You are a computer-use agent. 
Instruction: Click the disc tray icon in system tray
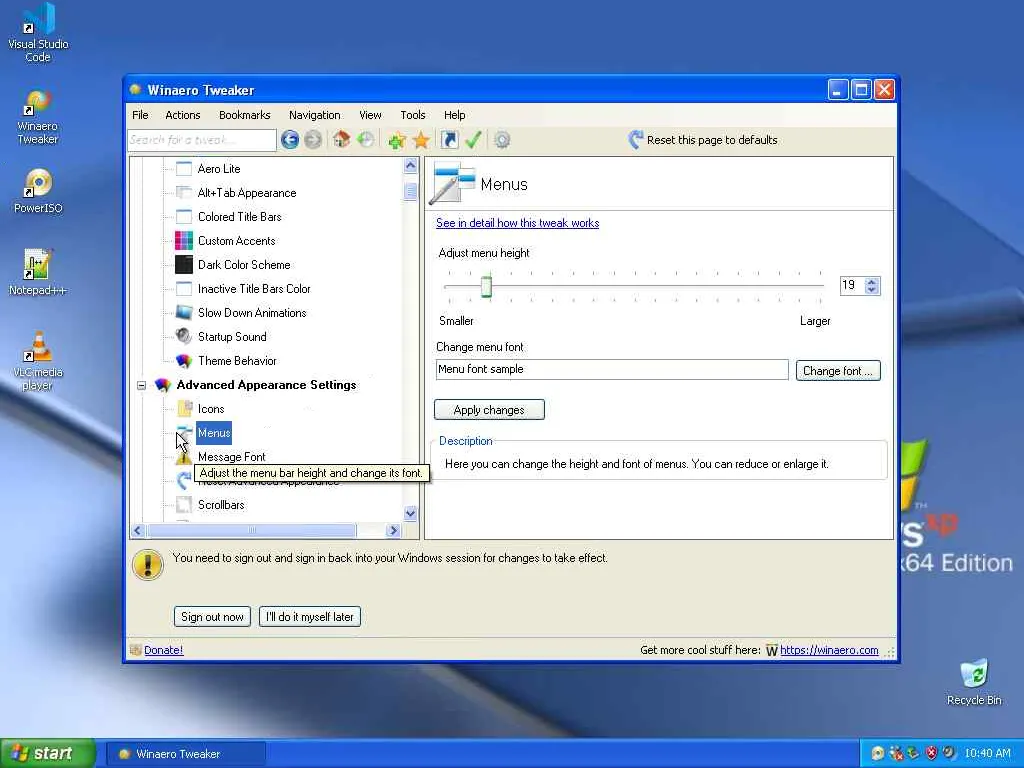pos(878,753)
